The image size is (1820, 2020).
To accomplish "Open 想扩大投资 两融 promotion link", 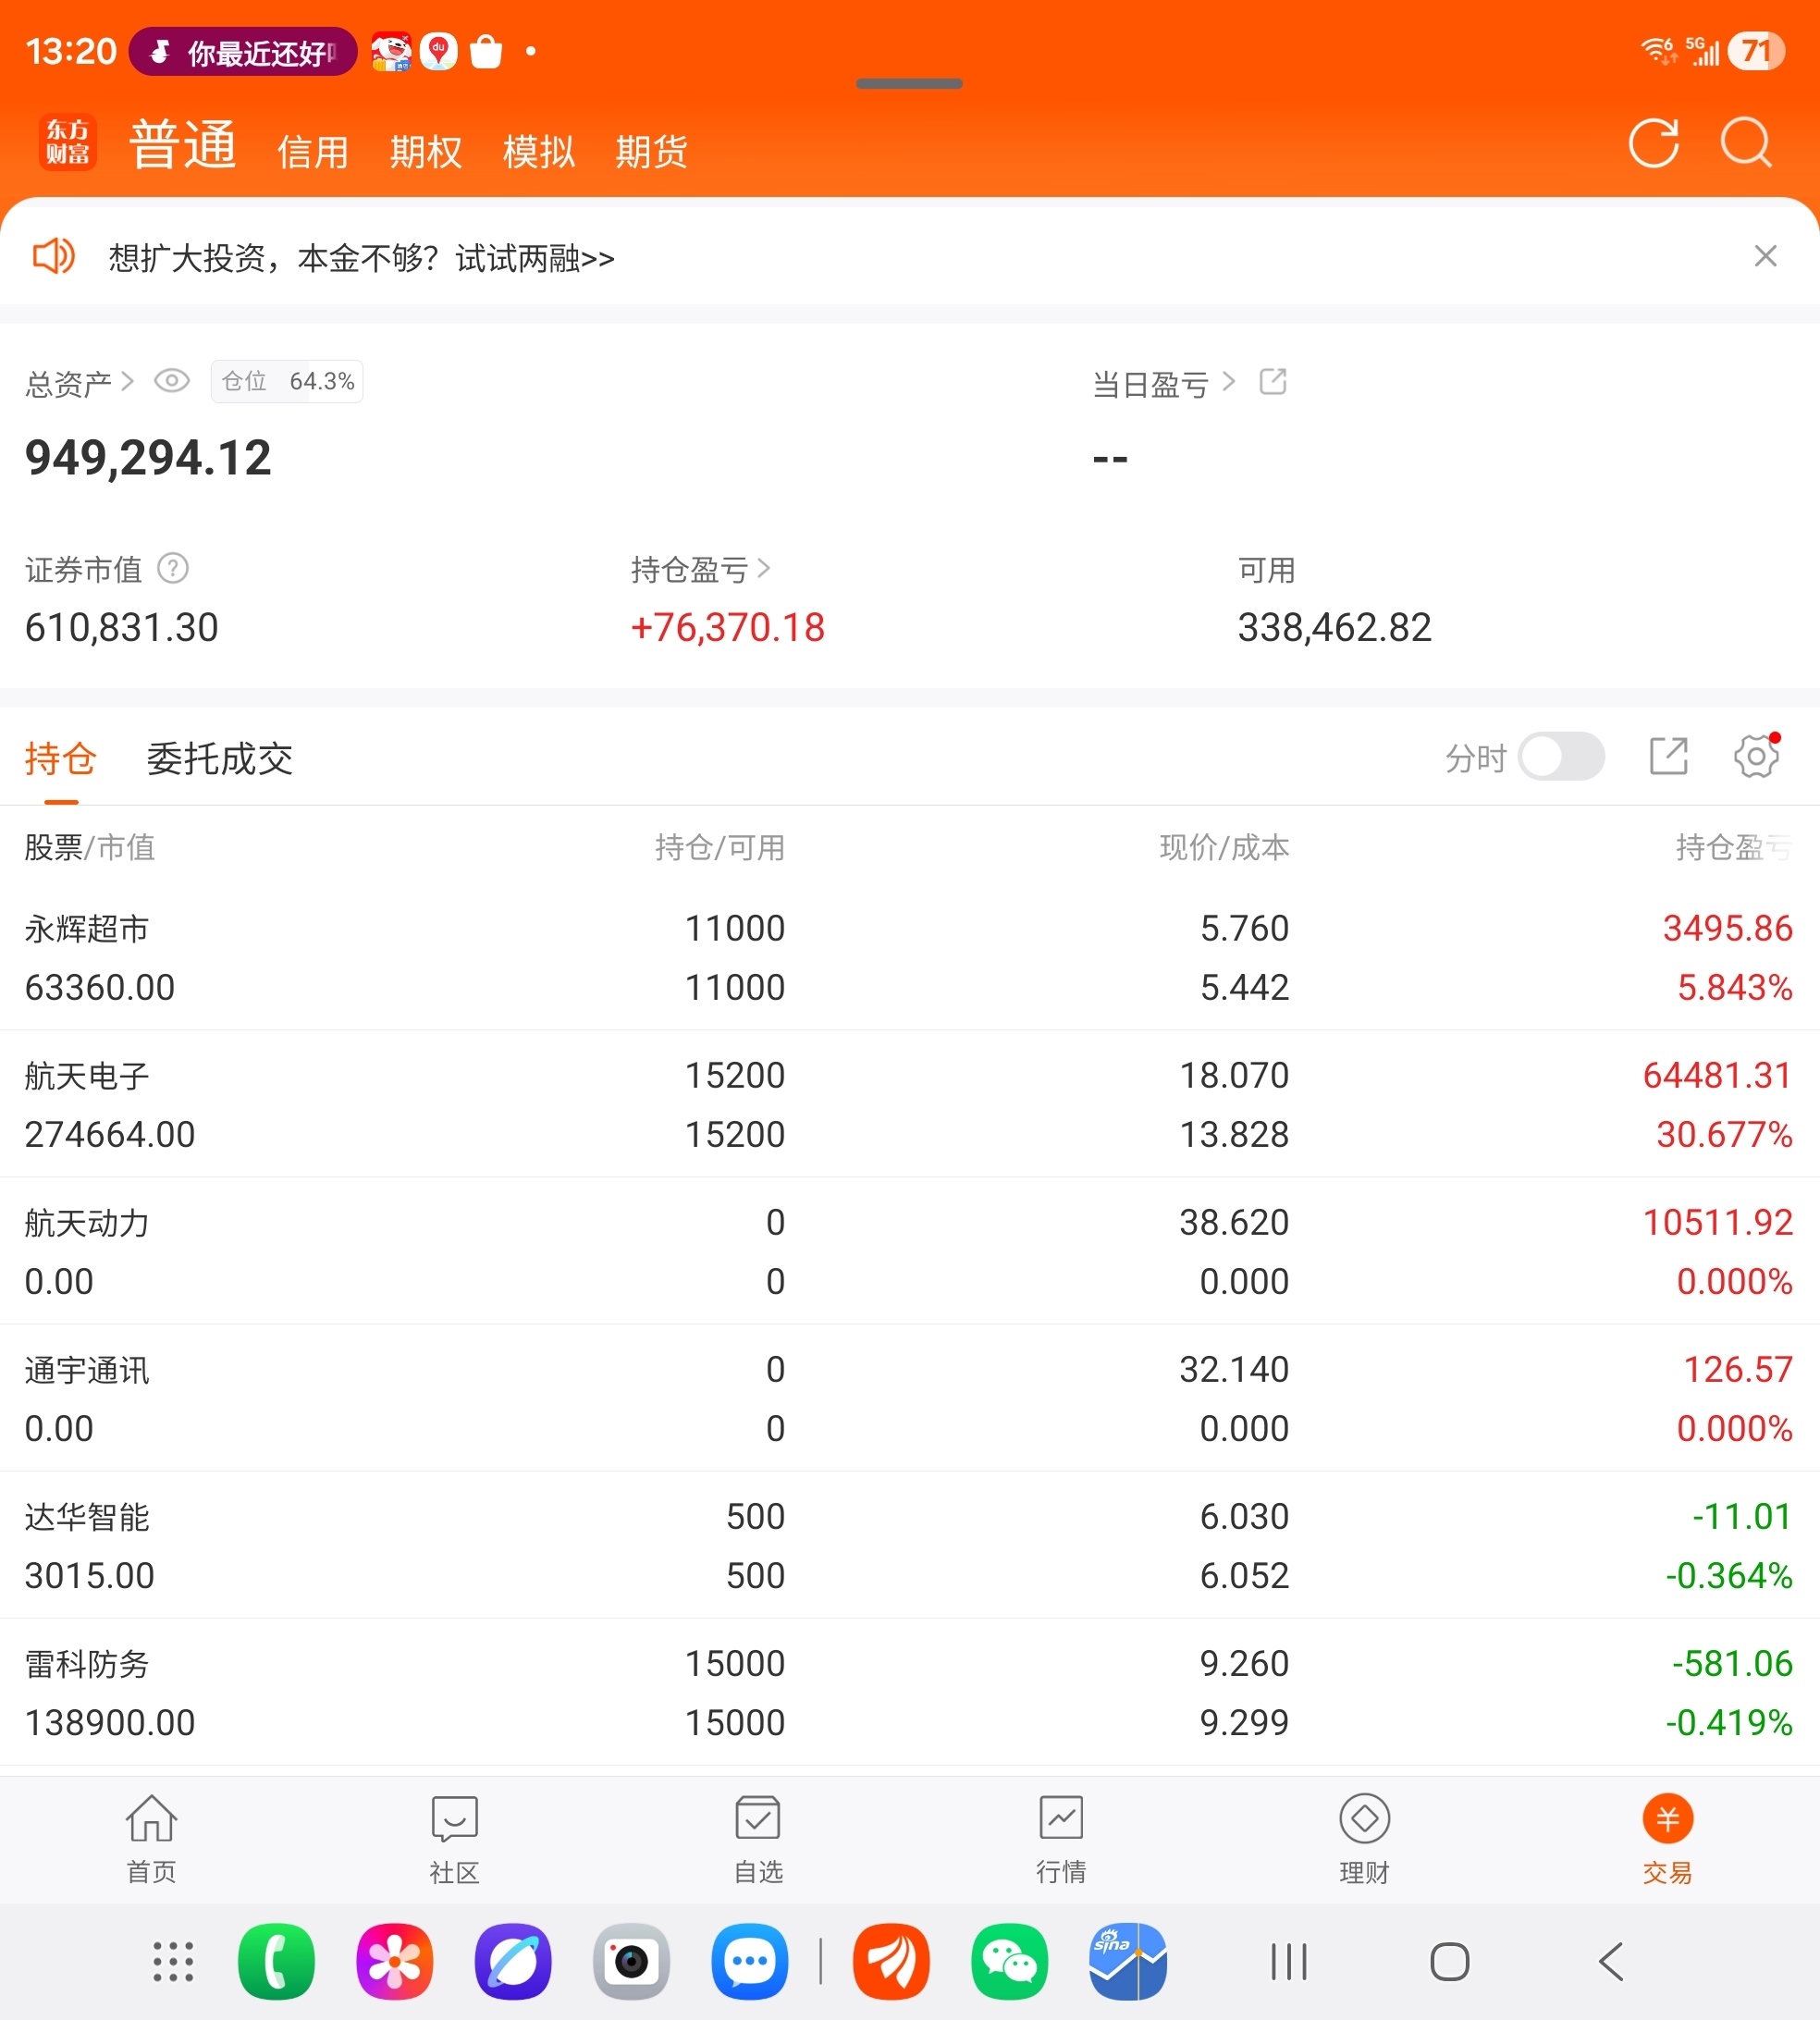I will click(361, 258).
